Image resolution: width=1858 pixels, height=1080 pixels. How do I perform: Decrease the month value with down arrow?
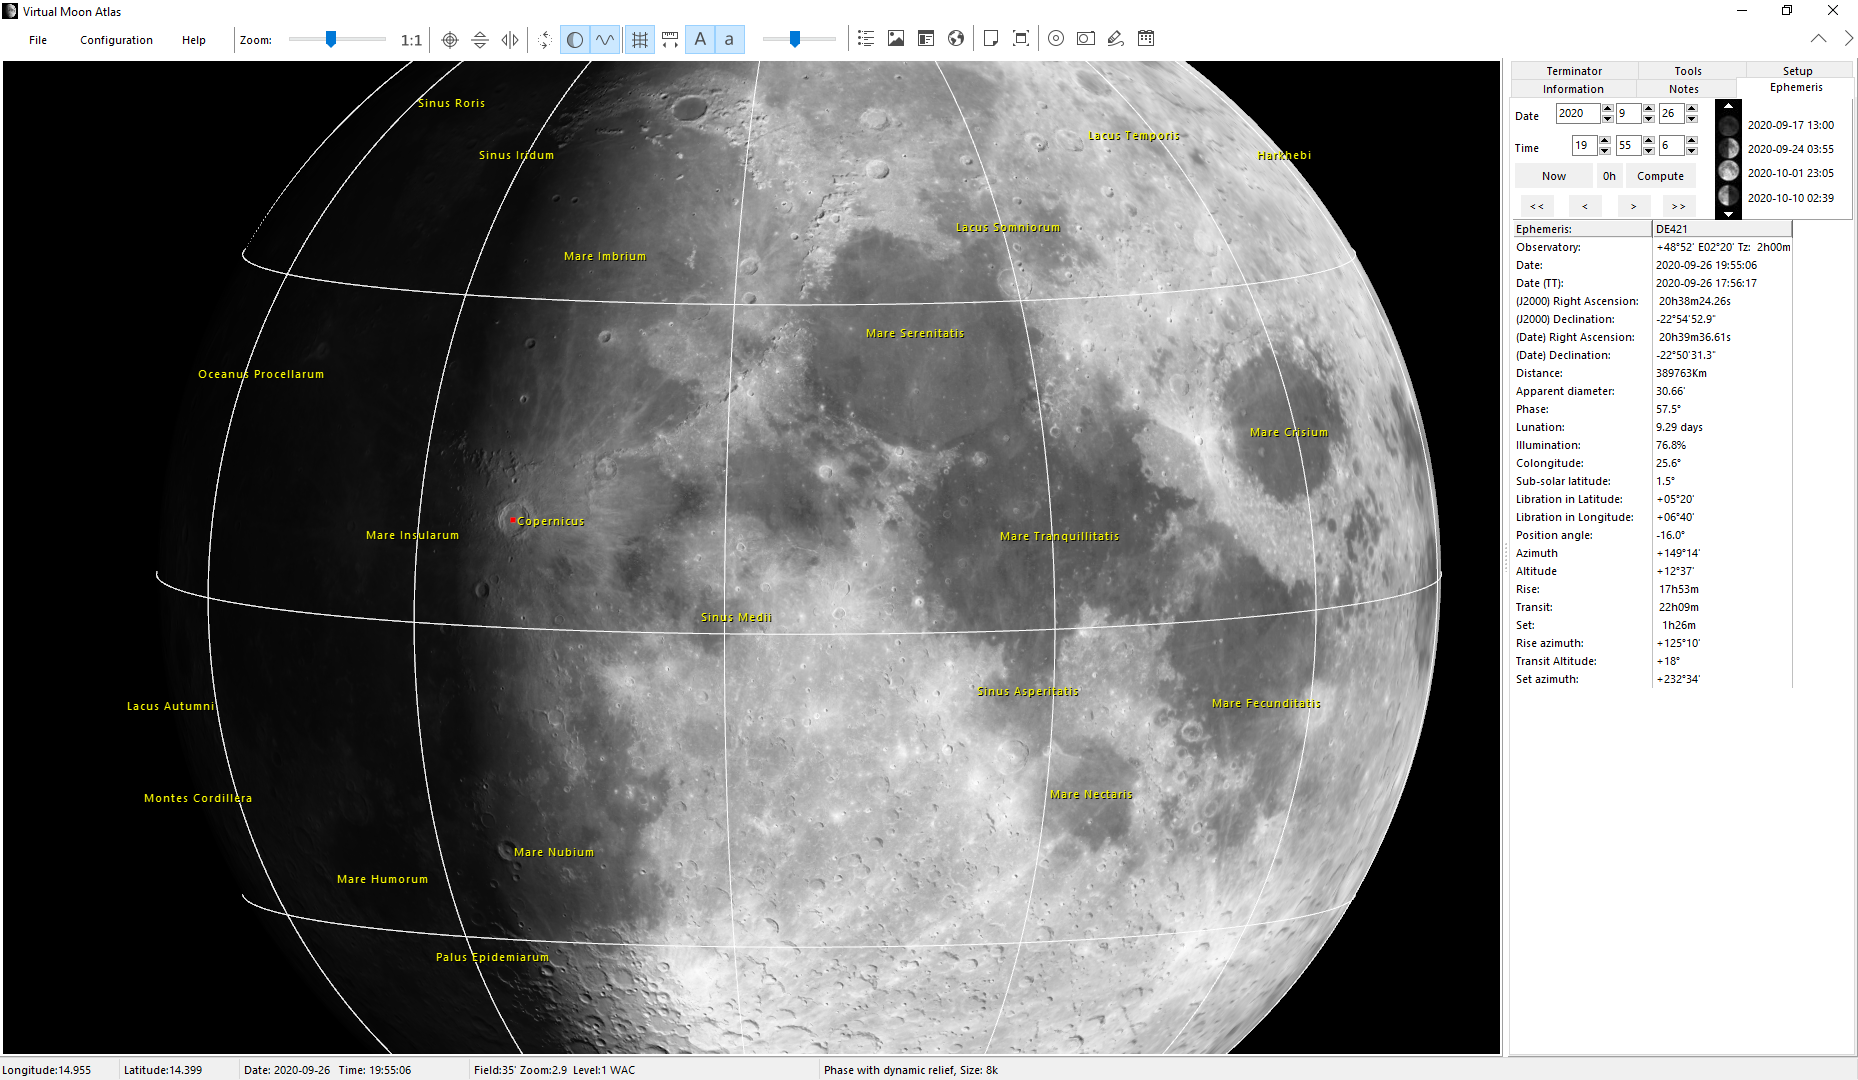(1648, 119)
